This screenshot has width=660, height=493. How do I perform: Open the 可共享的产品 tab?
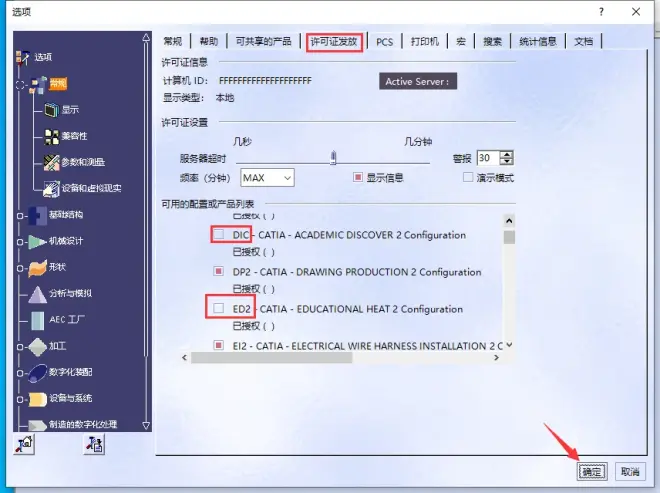(263, 41)
